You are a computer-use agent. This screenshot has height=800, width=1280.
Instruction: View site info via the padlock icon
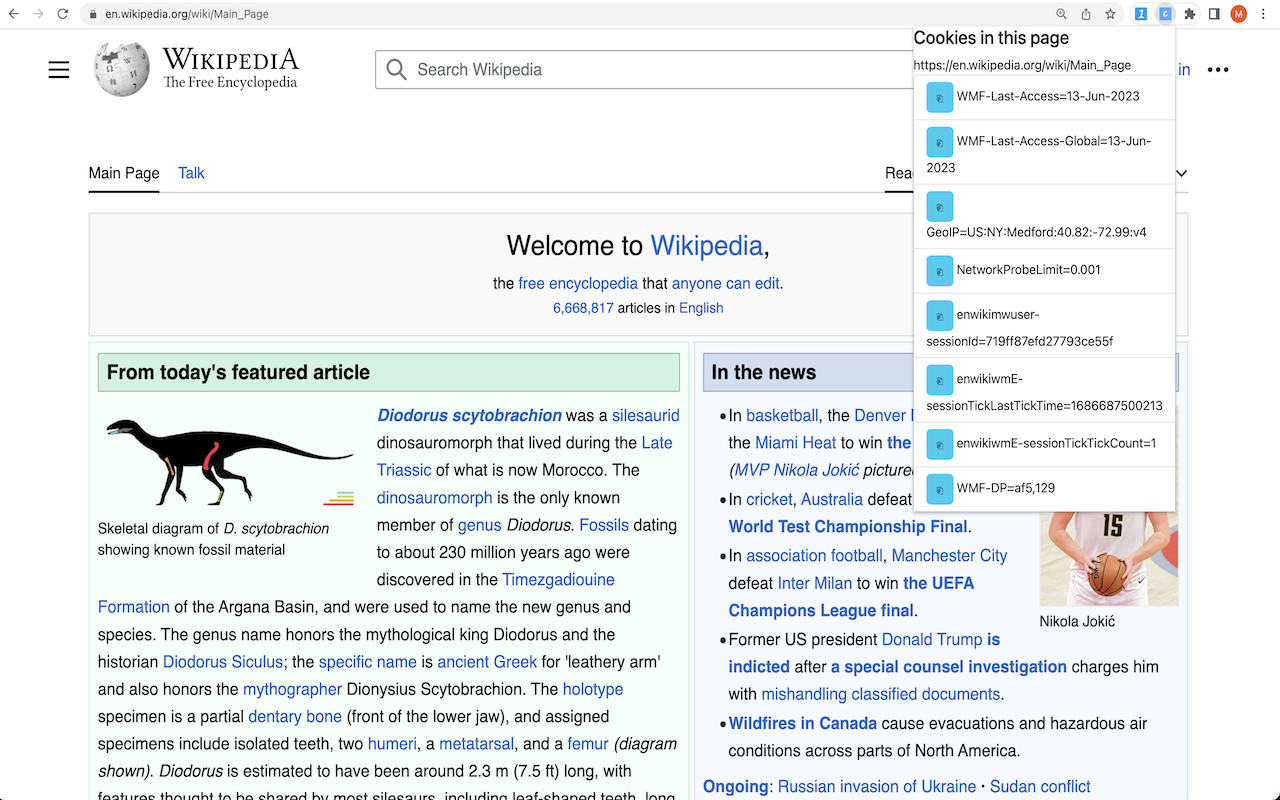pos(92,14)
